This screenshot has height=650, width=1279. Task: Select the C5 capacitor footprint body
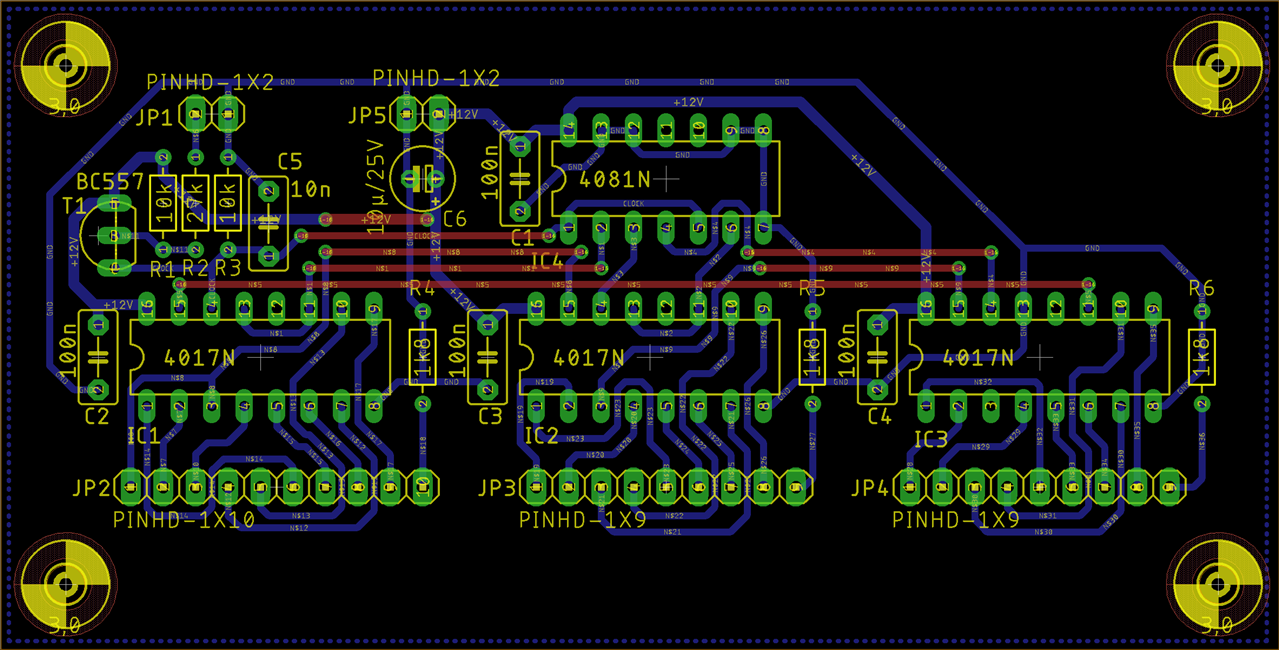(268, 222)
